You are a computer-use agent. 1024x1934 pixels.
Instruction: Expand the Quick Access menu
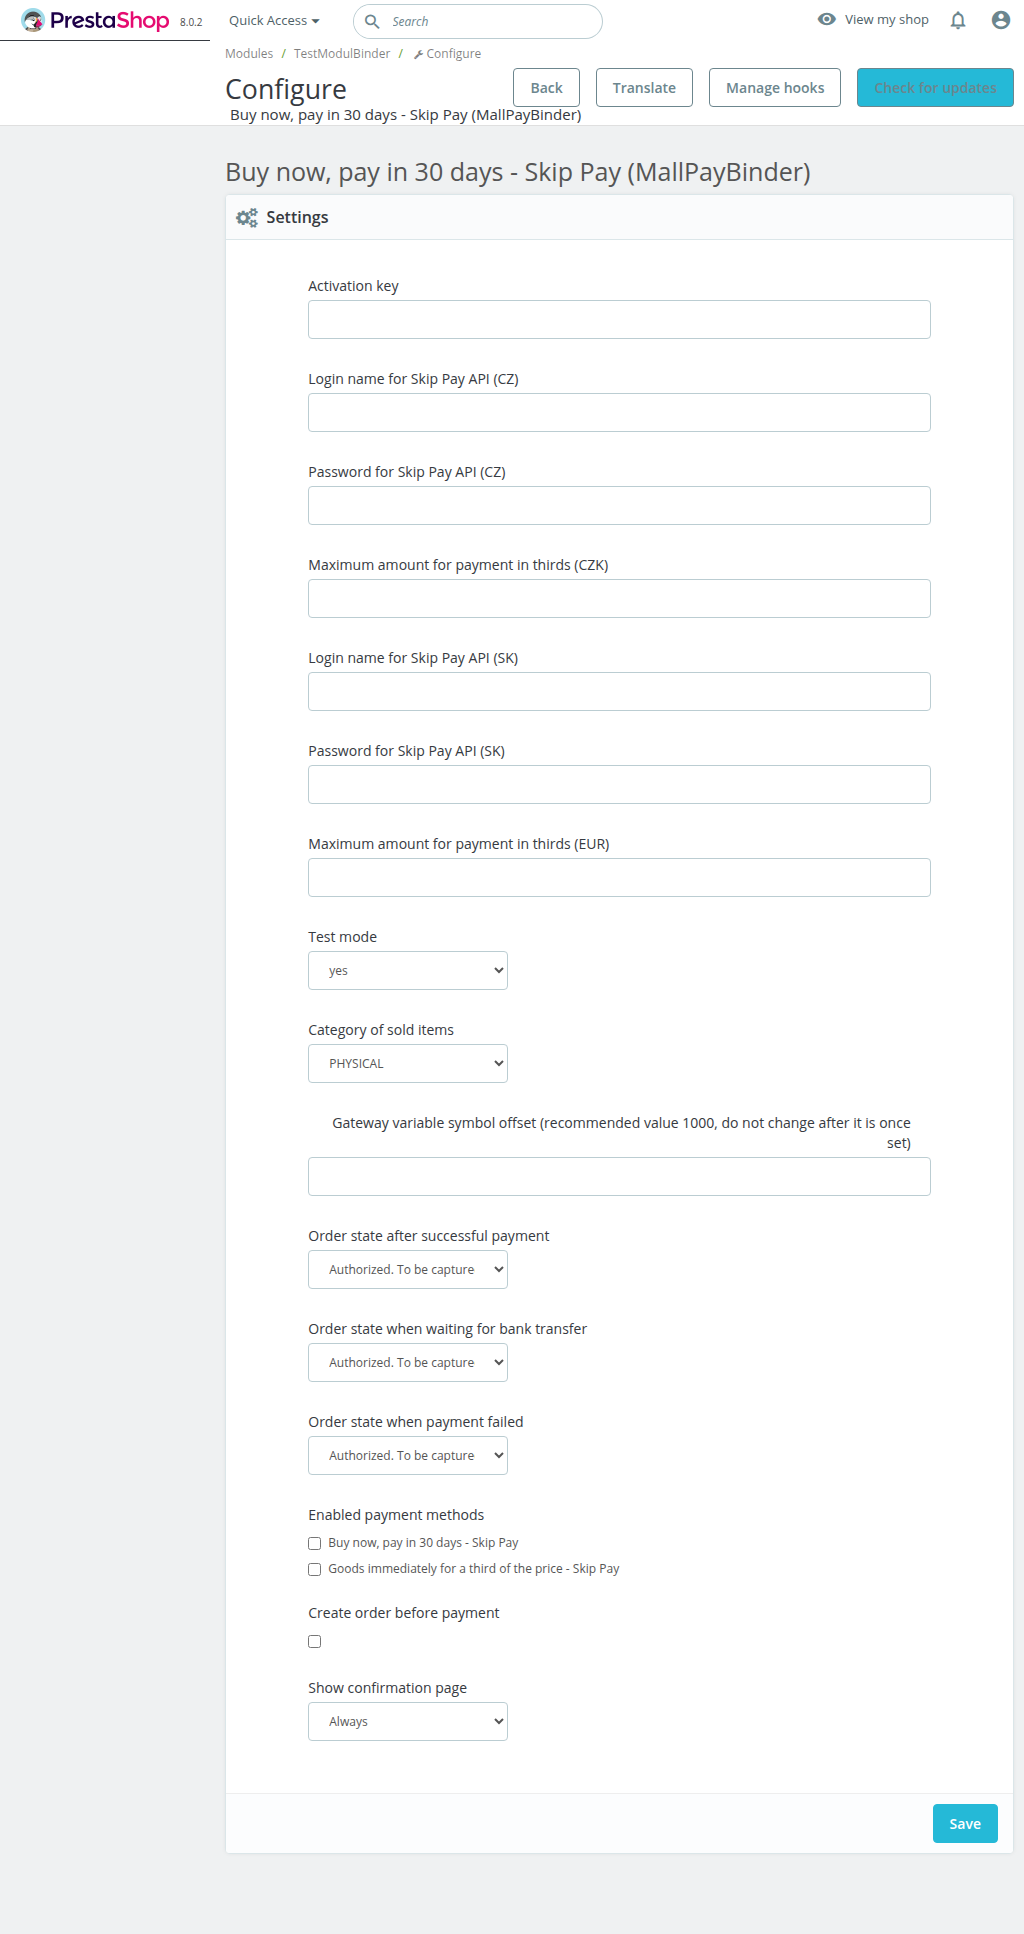point(274,20)
